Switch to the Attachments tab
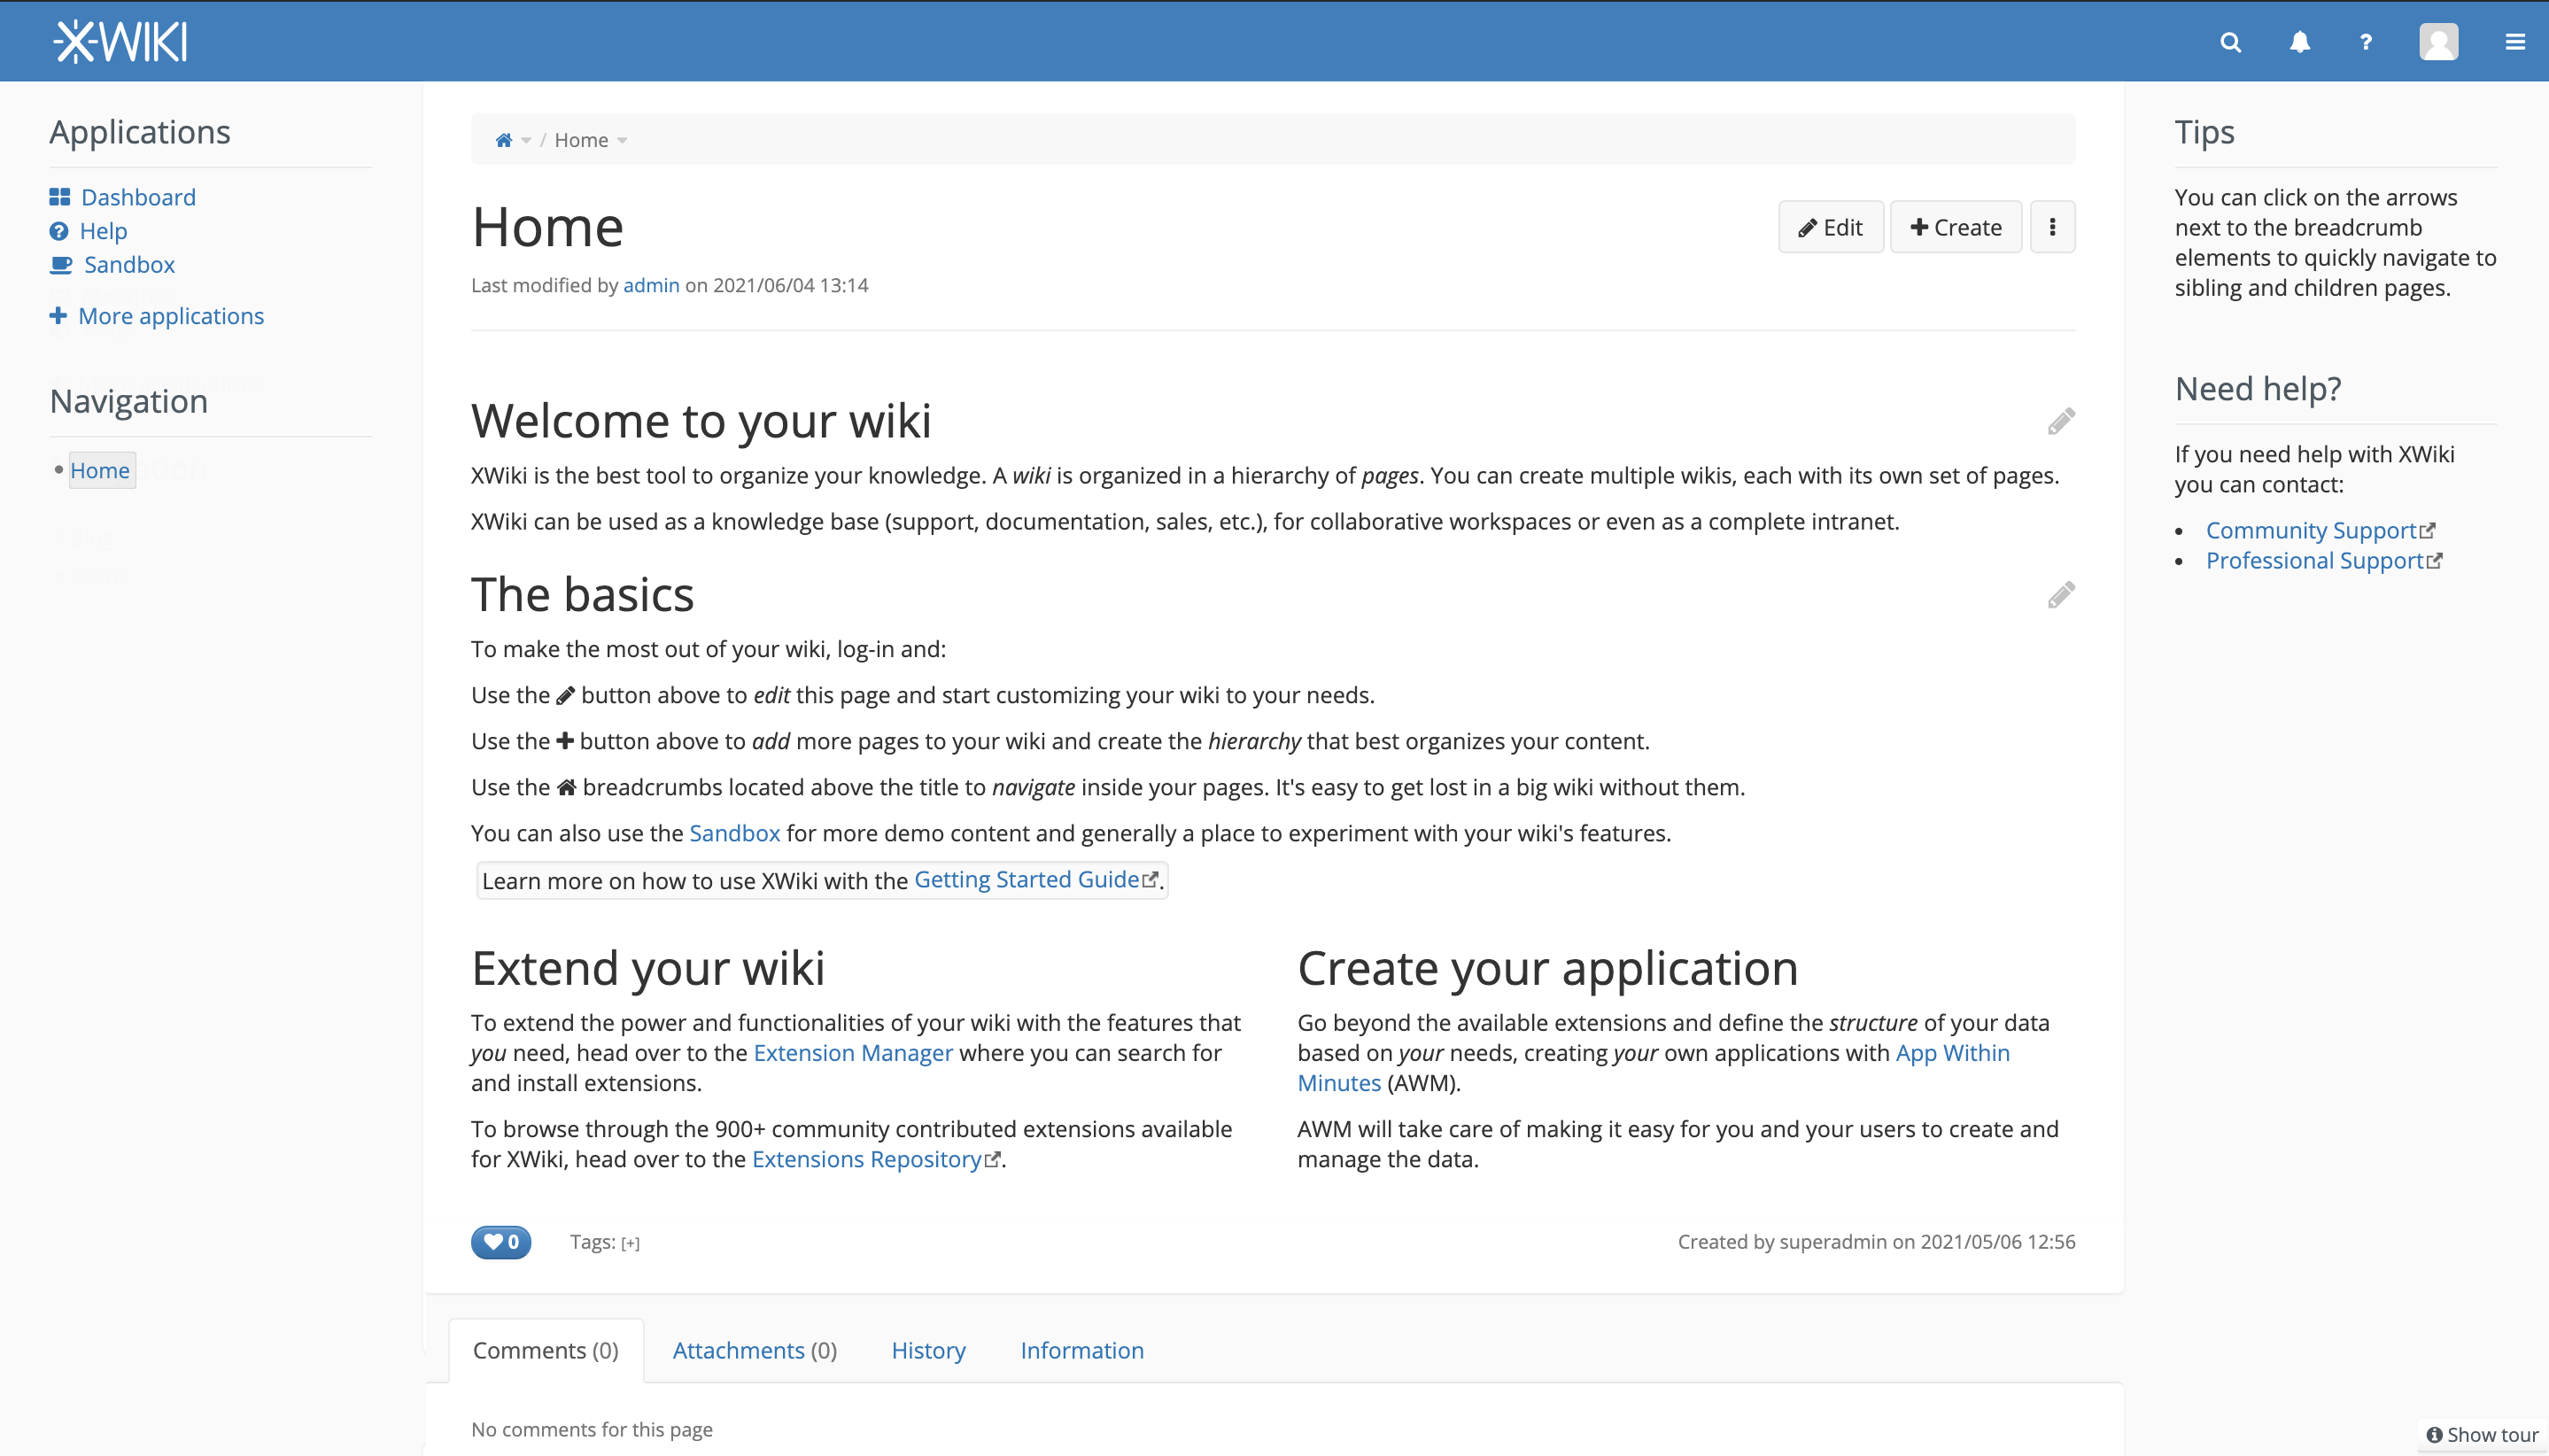The width and height of the screenshot is (2549, 1456). [754, 1351]
